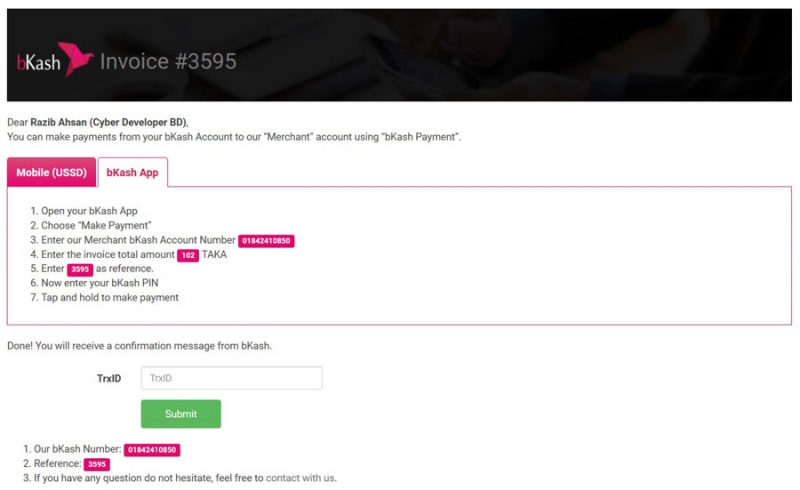Click the 3595 reference badge in step 5
The image size is (800, 490).
(x=80, y=269)
